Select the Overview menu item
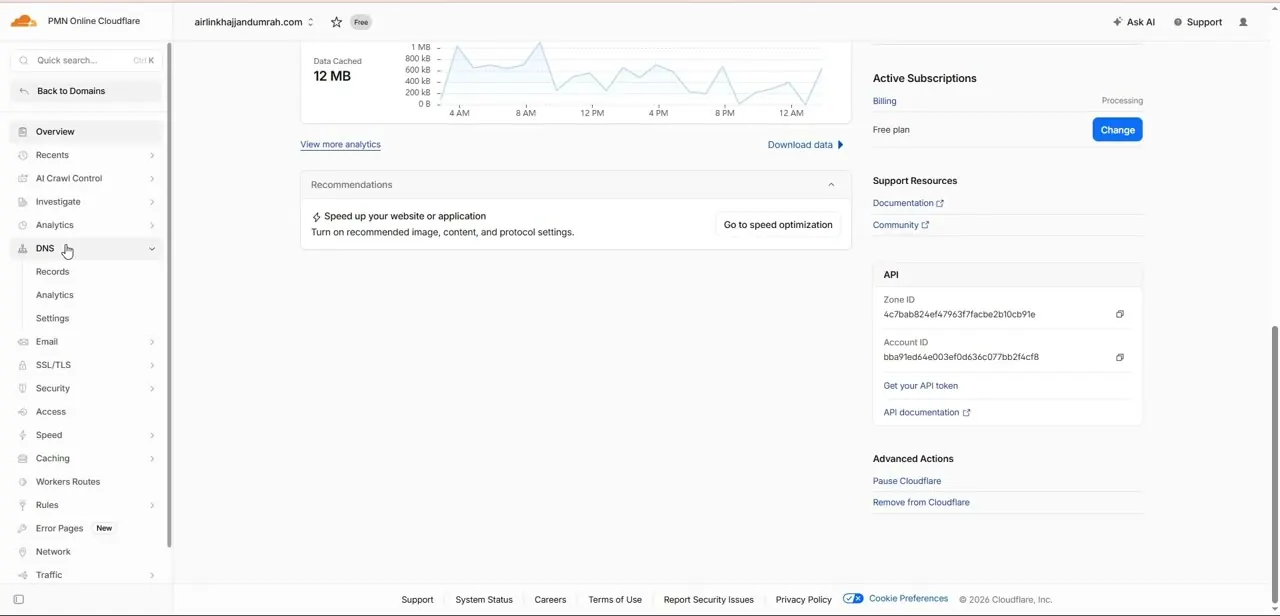 pos(86,132)
